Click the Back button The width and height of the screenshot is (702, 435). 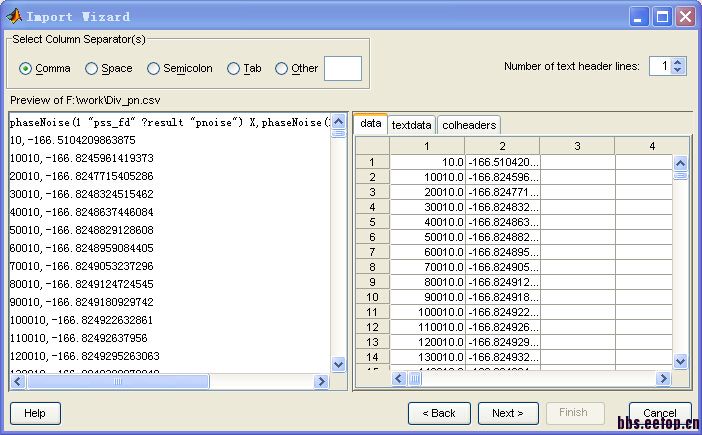[439, 413]
